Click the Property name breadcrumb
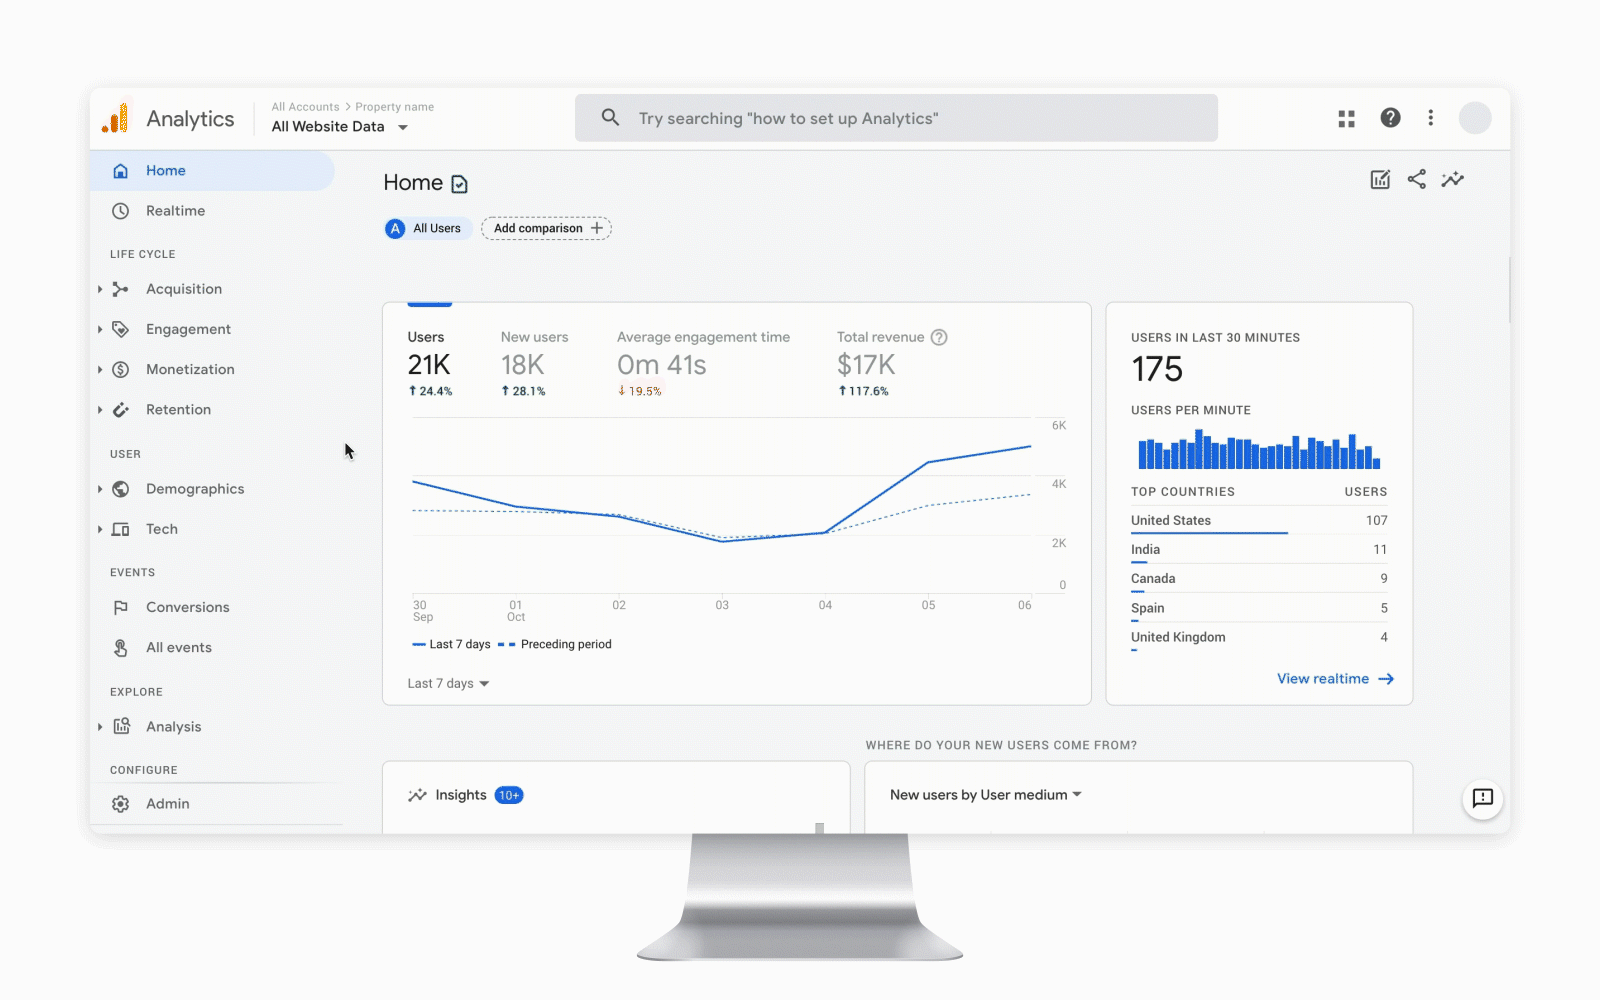The width and height of the screenshot is (1600, 1000). pyautogui.click(x=394, y=107)
